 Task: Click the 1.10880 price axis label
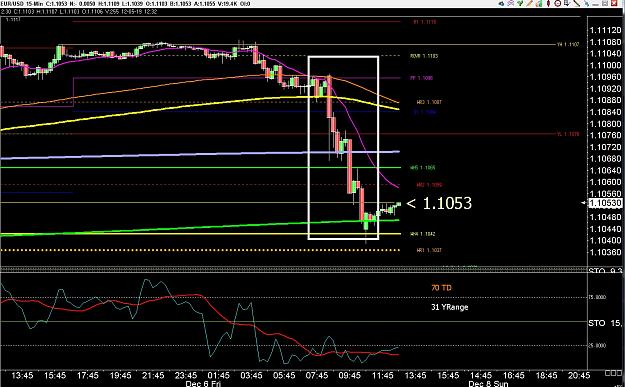pos(605,100)
